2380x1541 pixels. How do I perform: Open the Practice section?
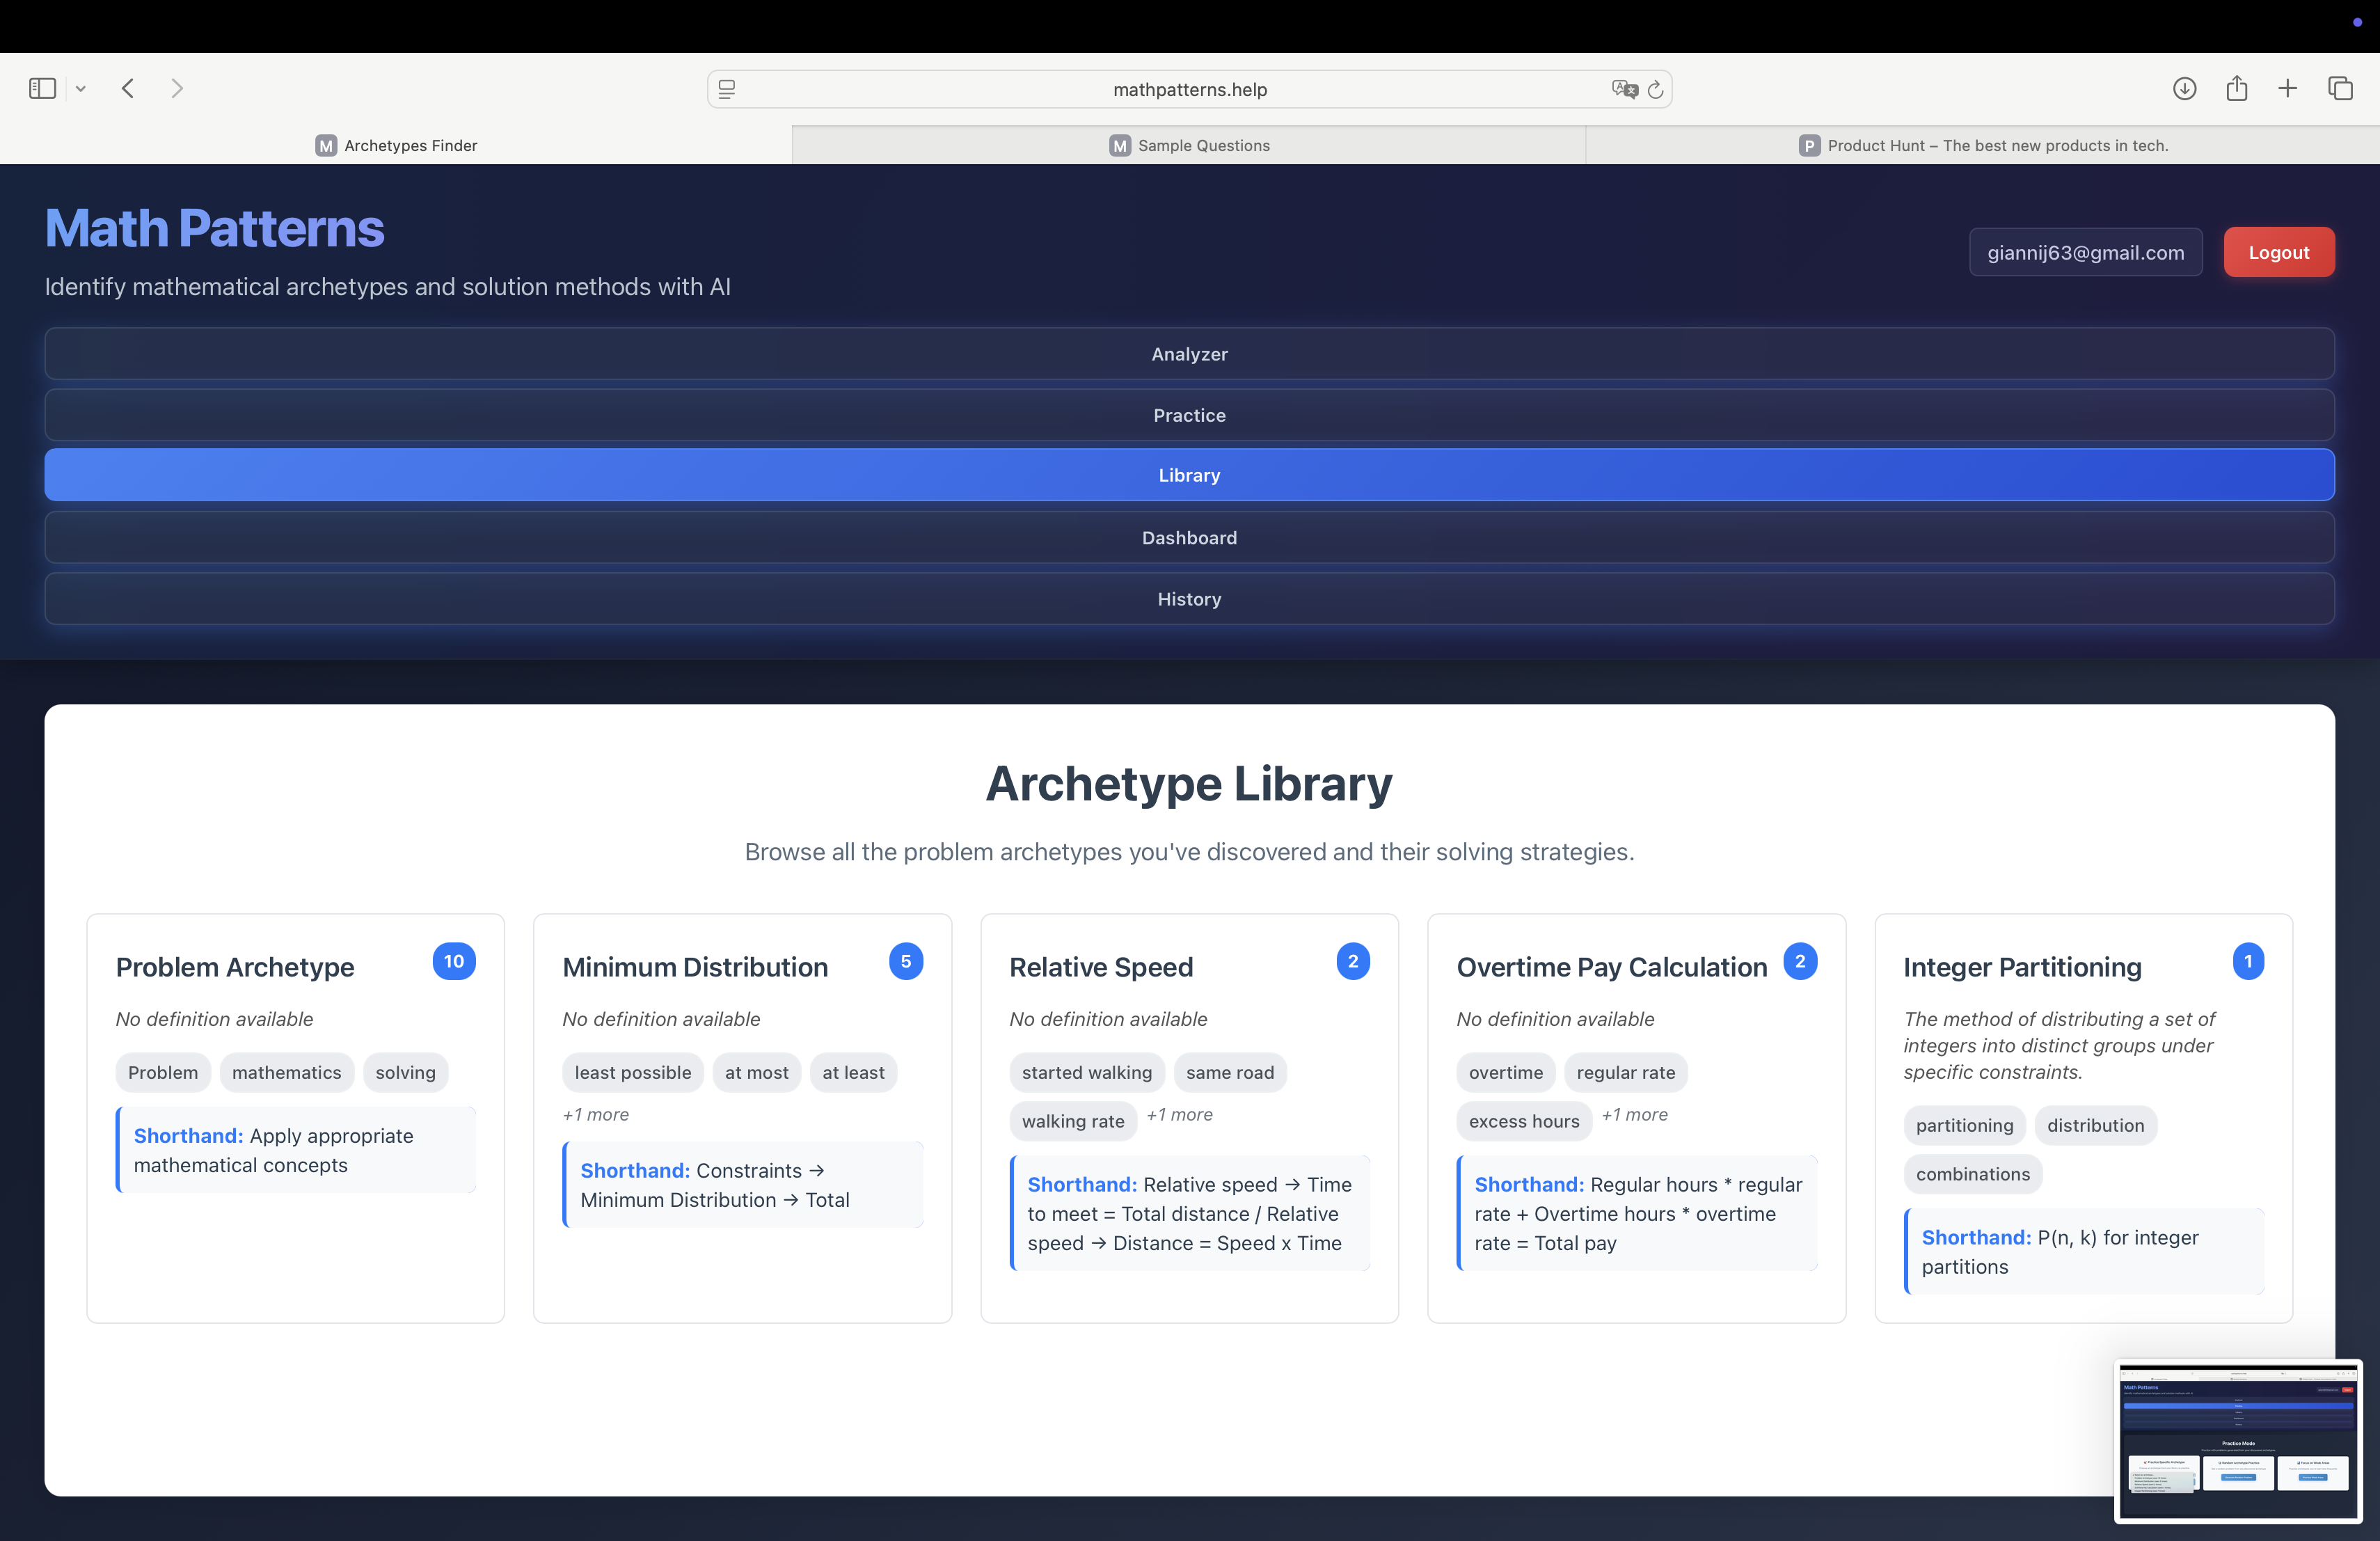[x=1189, y=415]
